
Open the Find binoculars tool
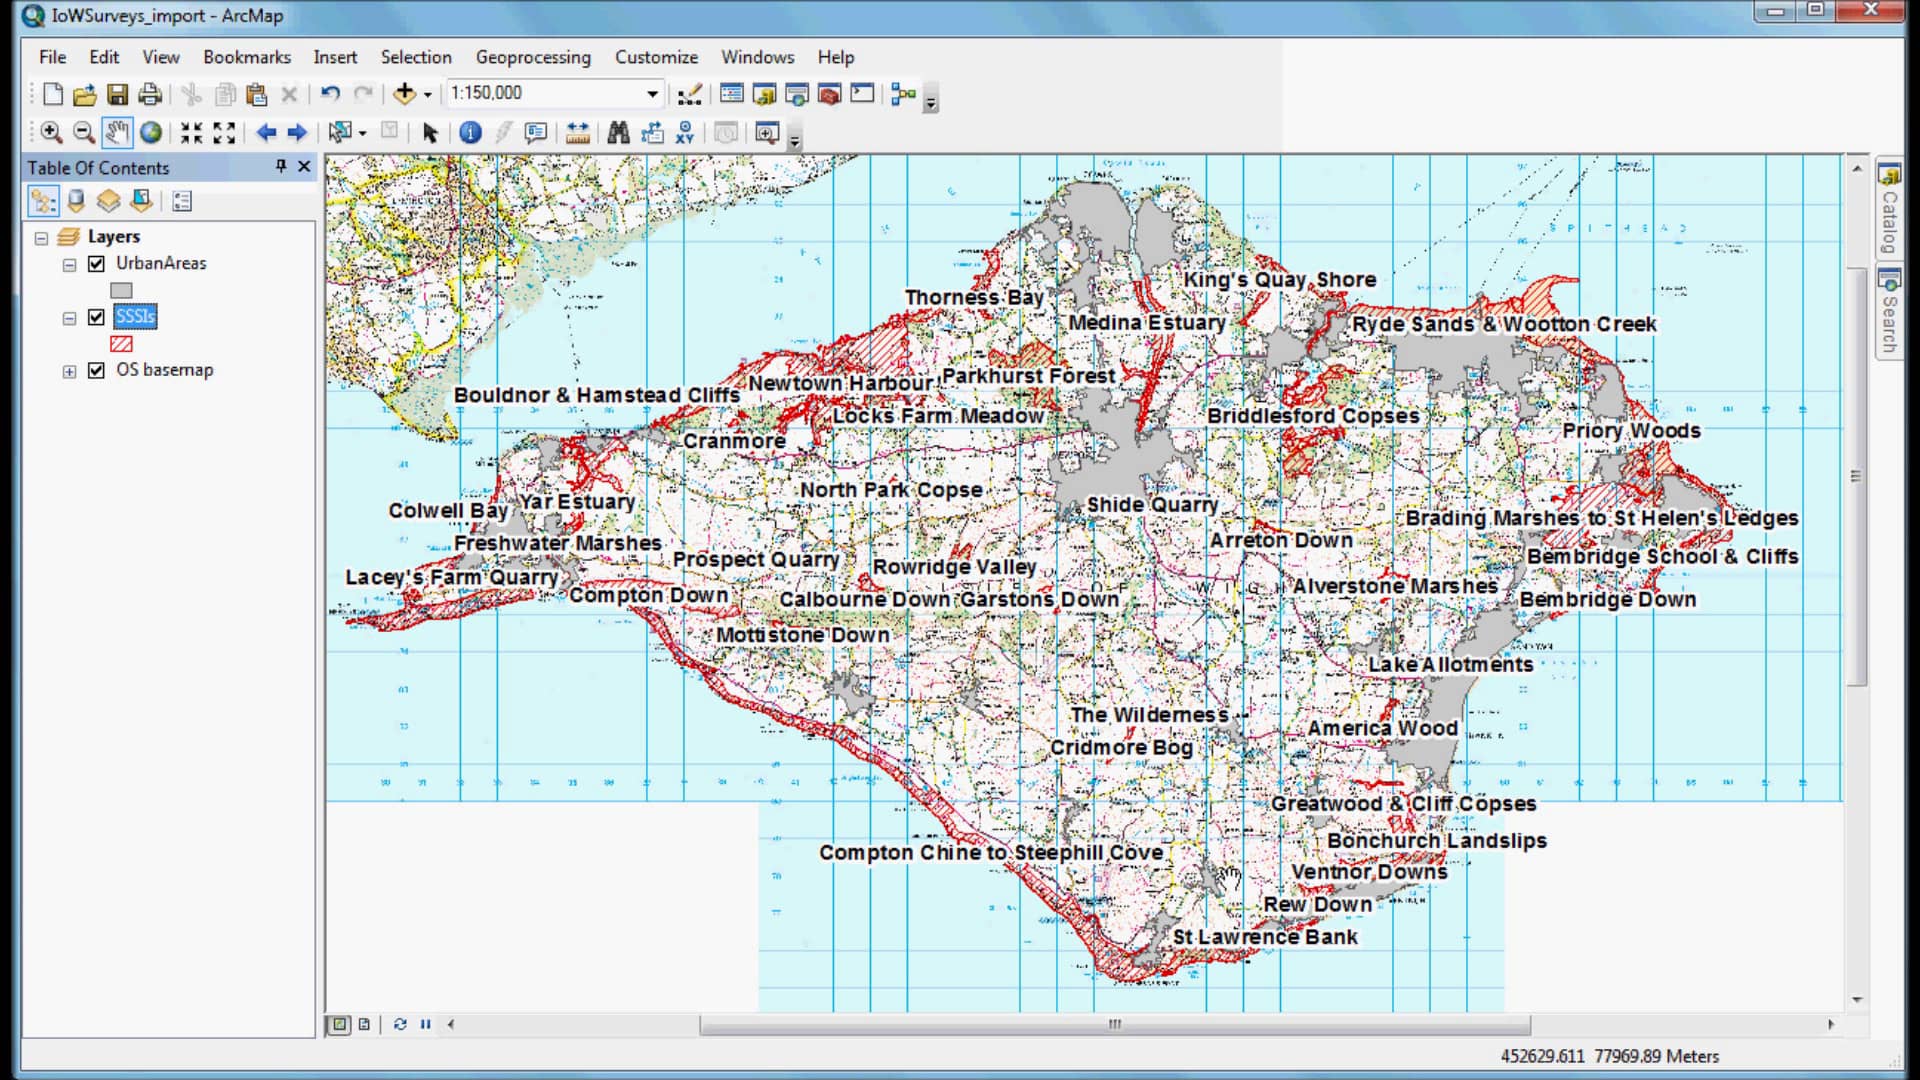(618, 132)
